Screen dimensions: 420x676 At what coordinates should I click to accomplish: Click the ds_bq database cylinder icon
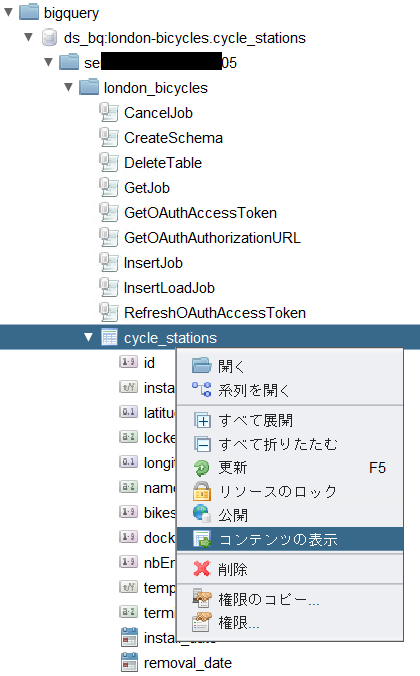(49, 38)
